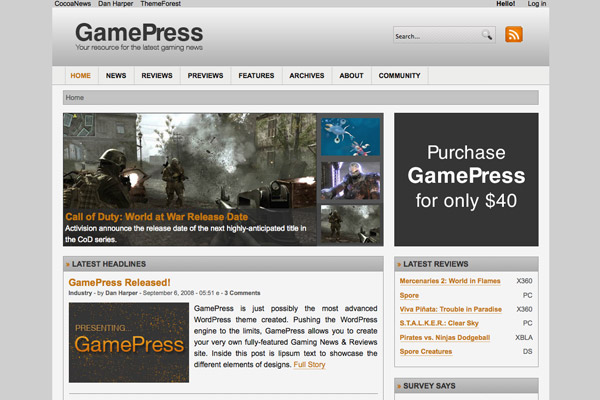Select the Home breadcrumb
Viewport: 600px width, 400px height.
(x=75, y=98)
